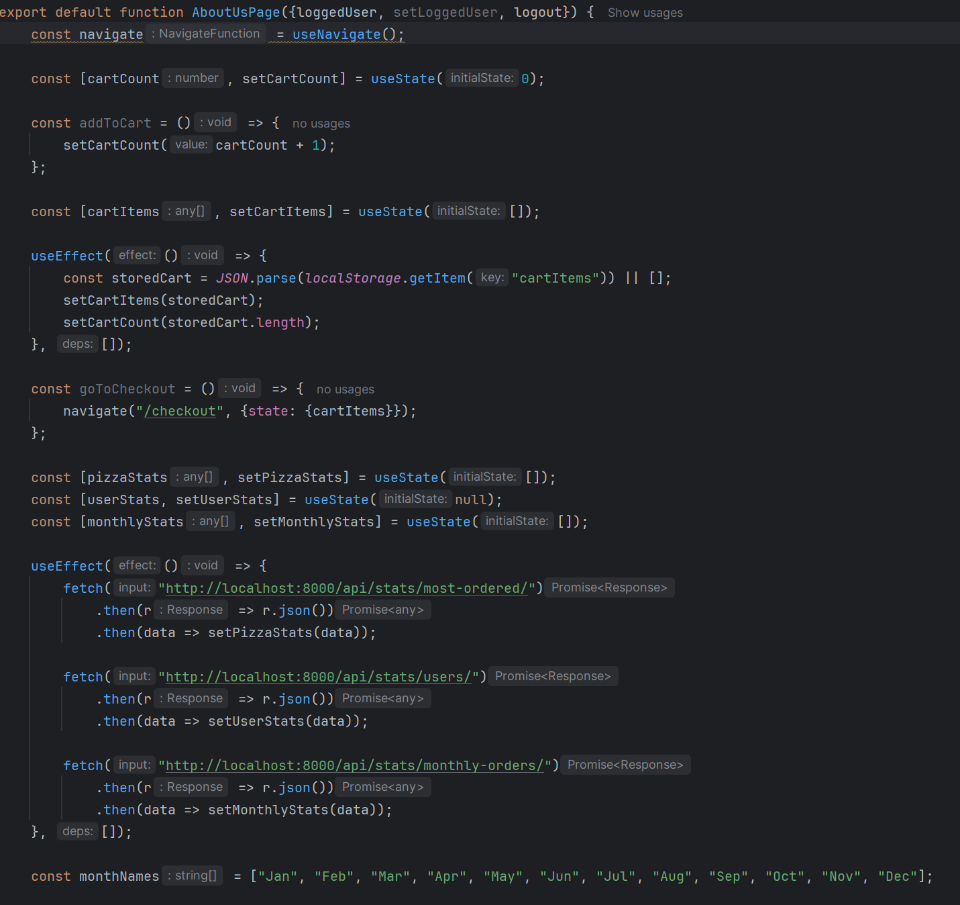Click the logout parameter in function signature
The width and height of the screenshot is (960, 905).
537,13
